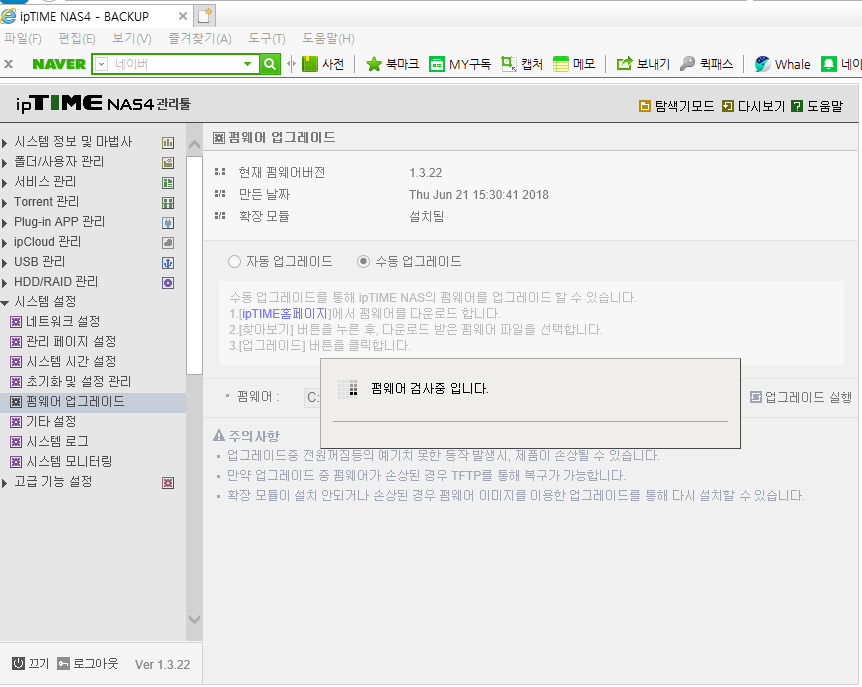Open the 도움말 help in NAS header
Screen dimensions: 862x687
(817, 106)
